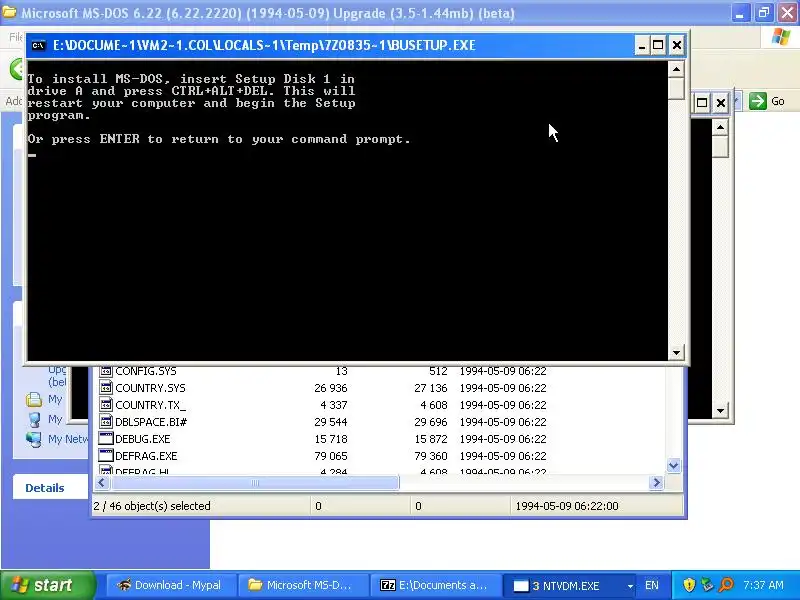Click the background console scrollbar up arrow
Image resolution: width=800 pixels, height=600 pixels.
pyautogui.click(x=720, y=127)
